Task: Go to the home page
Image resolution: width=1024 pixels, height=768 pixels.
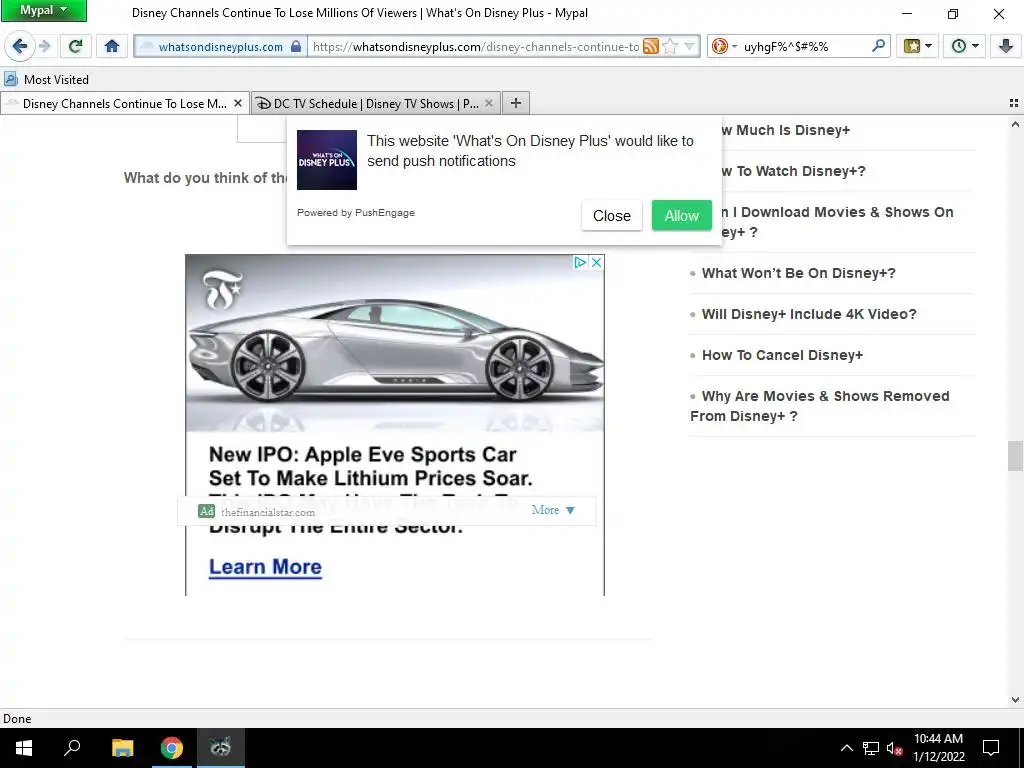Action: point(112,46)
